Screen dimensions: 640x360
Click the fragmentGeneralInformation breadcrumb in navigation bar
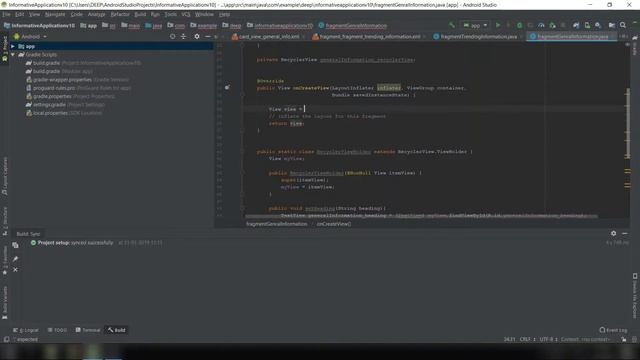click(353, 25)
